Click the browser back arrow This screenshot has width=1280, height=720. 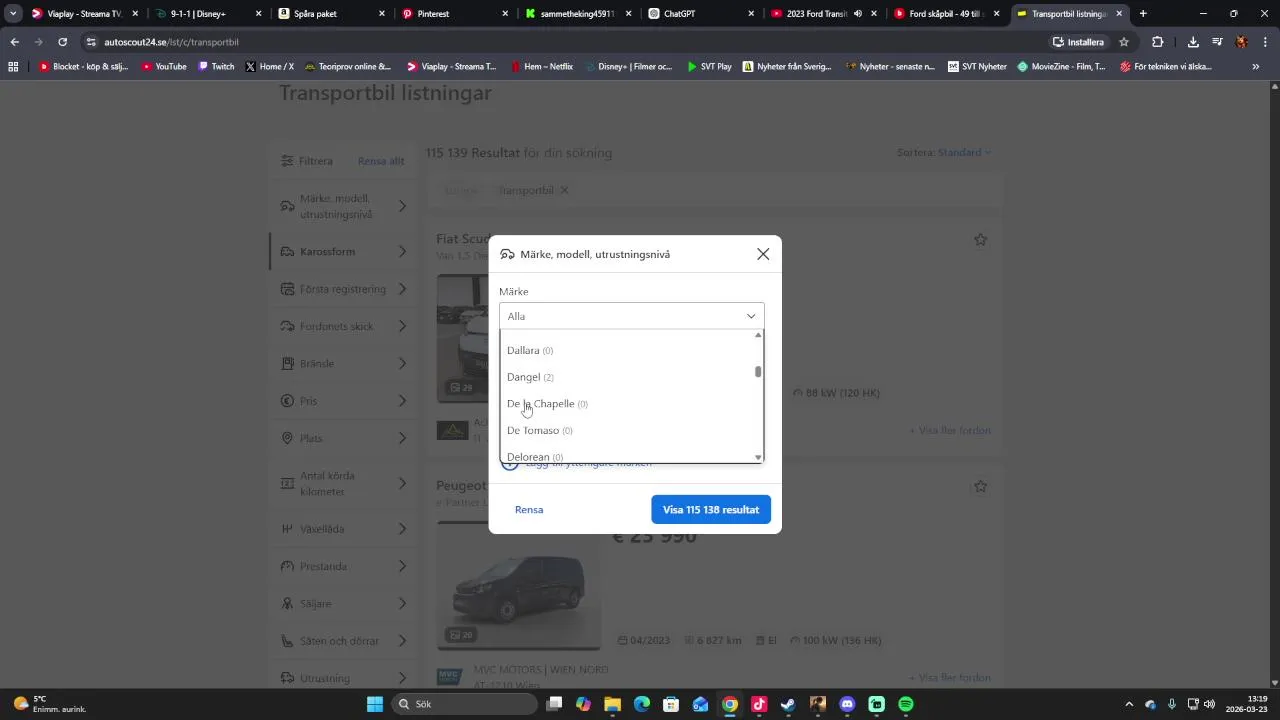pyautogui.click(x=15, y=42)
